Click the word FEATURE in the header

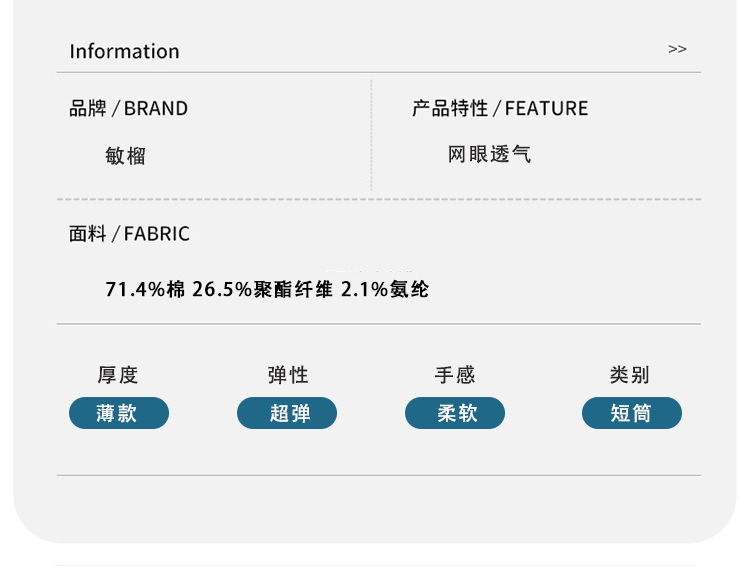[547, 109]
